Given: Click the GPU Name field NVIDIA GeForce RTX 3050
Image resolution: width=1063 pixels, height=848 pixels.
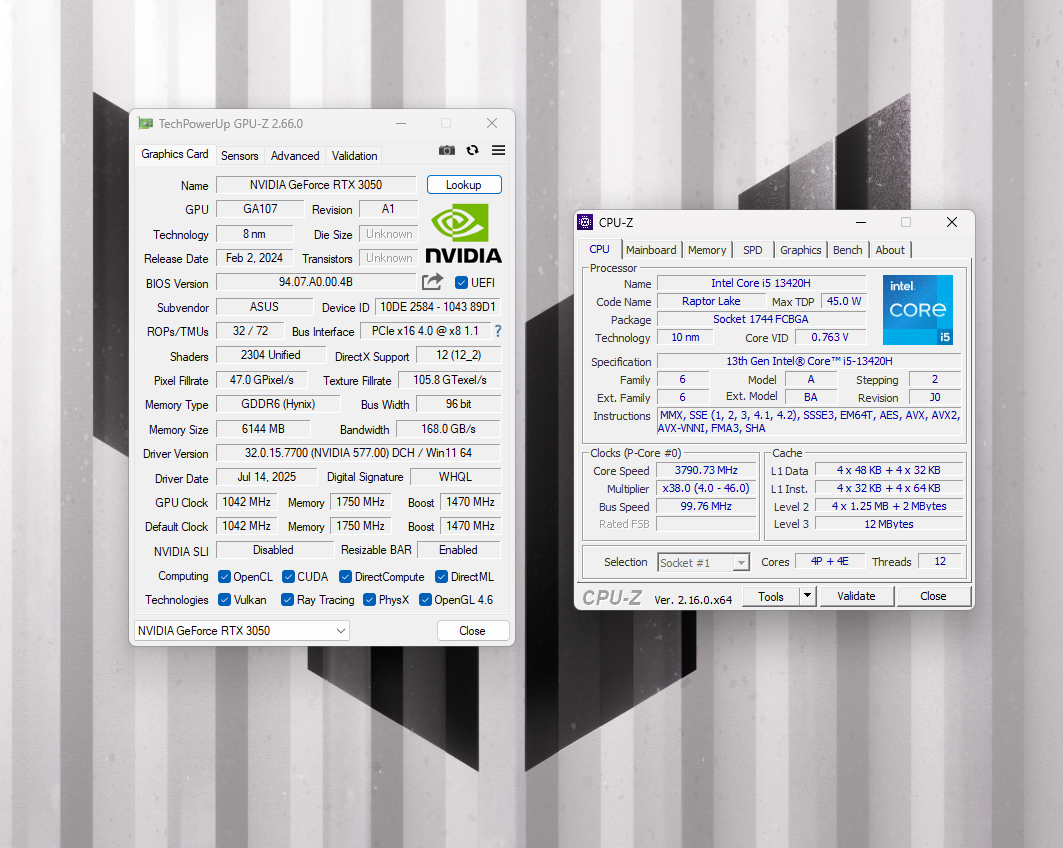Looking at the screenshot, I should coord(316,184).
